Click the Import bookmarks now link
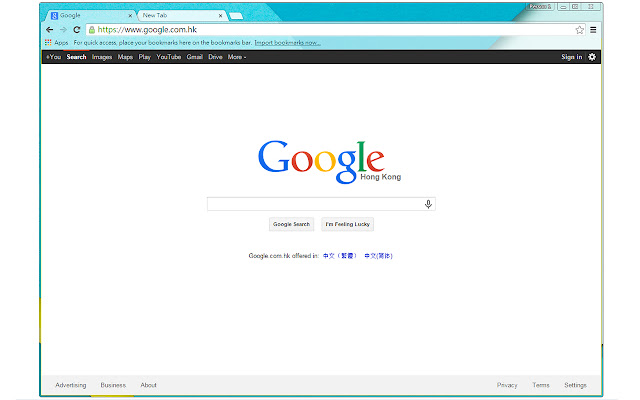Viewport: 640px width, 400px height. (x=287, y=42)
